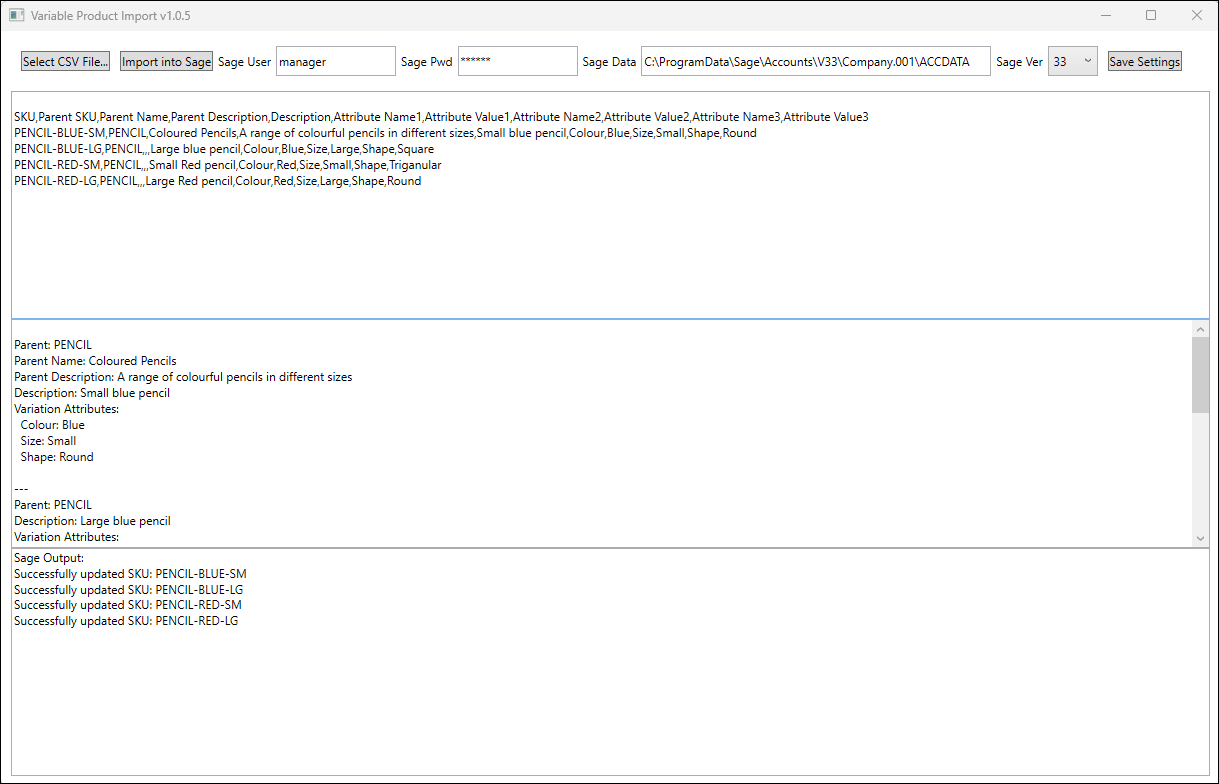Click the 'Successfully updated SKU: PENCIL-BLUE-SM' line
The height and width of the screenshot is (784, 1219).
(130, 574)
